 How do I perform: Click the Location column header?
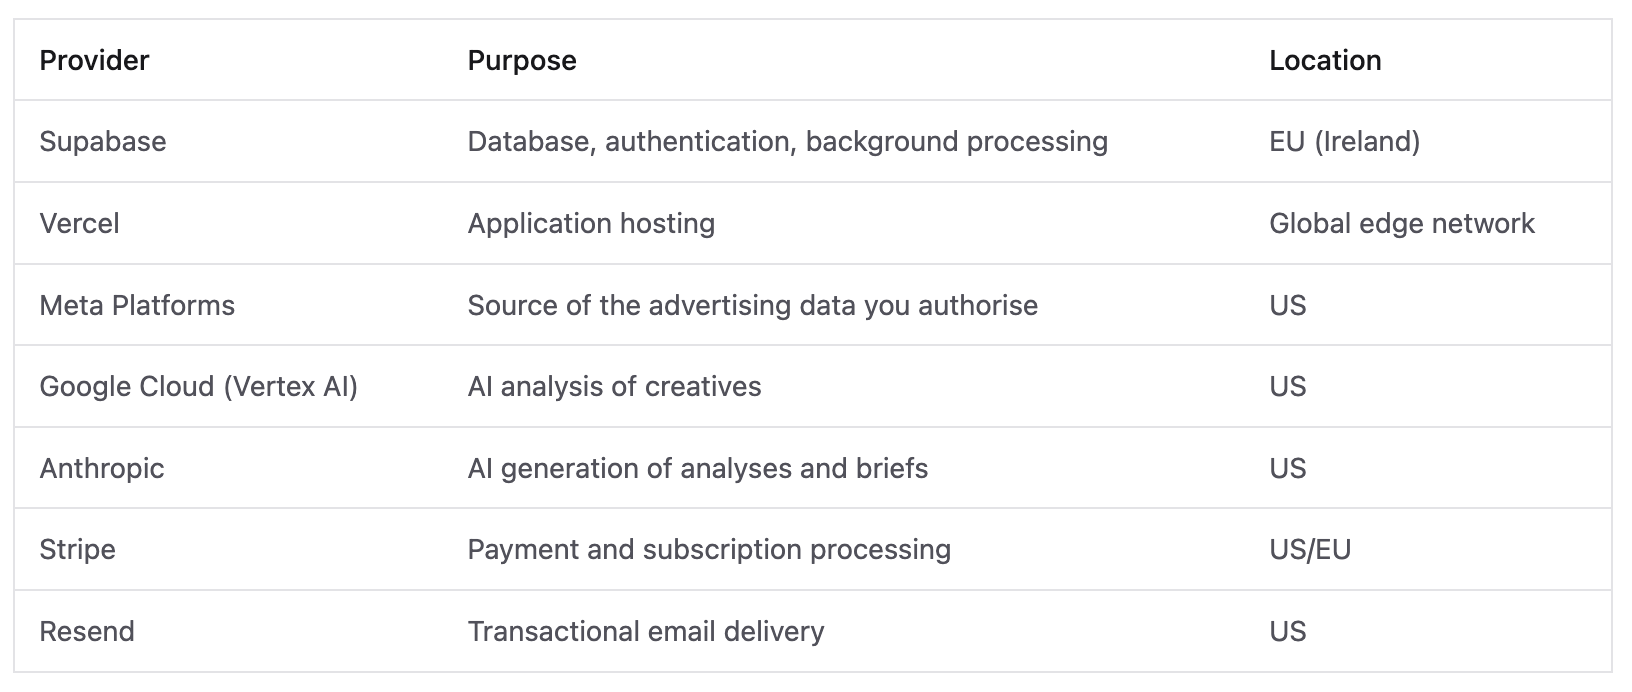pyautogui.click(x=1325, y=60)
